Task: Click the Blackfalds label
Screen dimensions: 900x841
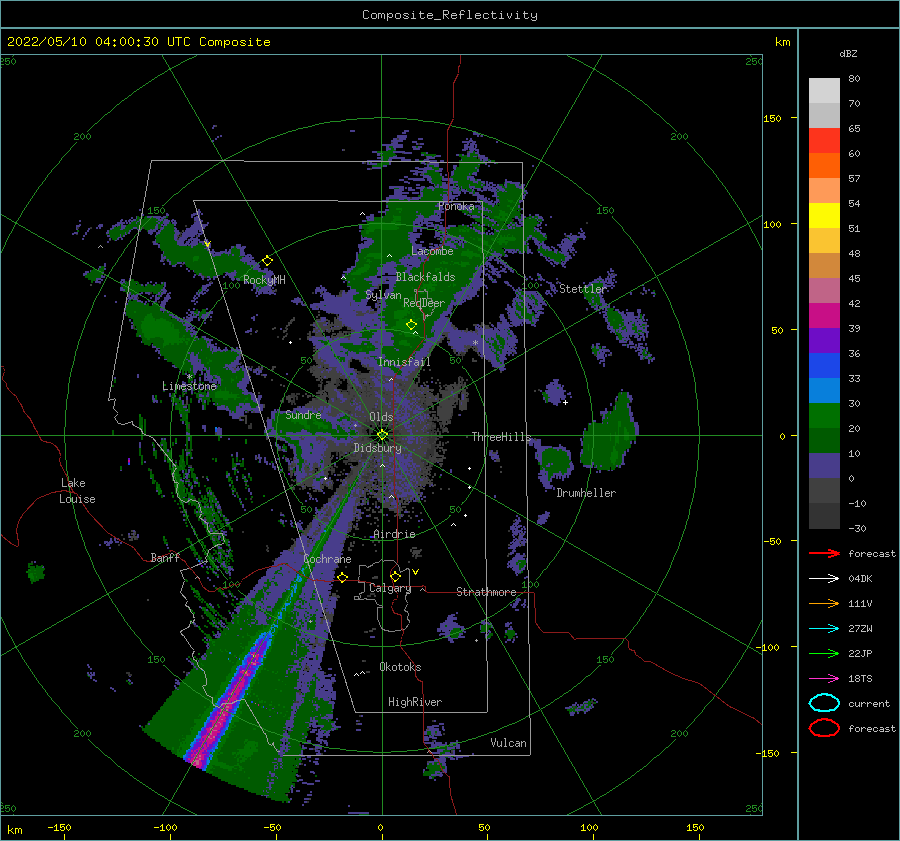Action: point(425,277)
